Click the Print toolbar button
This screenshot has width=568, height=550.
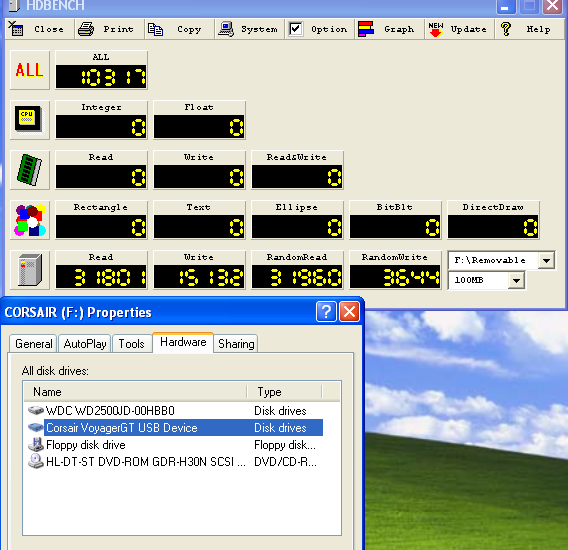(x=109, y=29)
